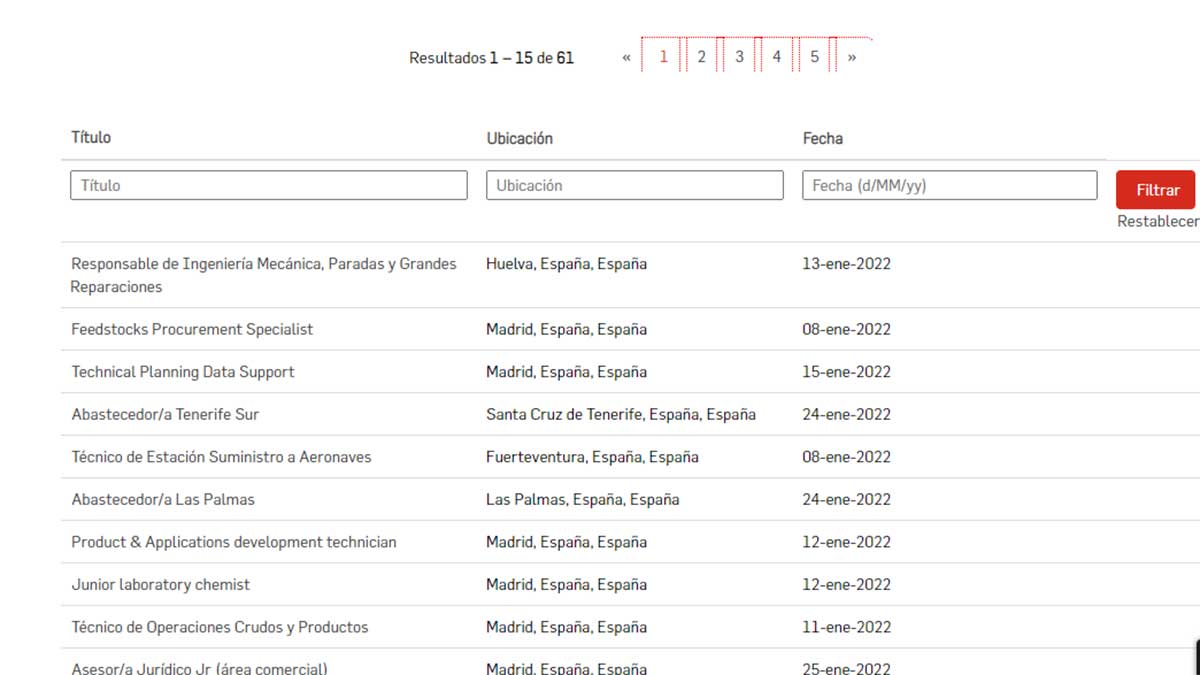
Task: View the Abastecedor/a Tenerife Sur posting
Action: tap(165, 414)
